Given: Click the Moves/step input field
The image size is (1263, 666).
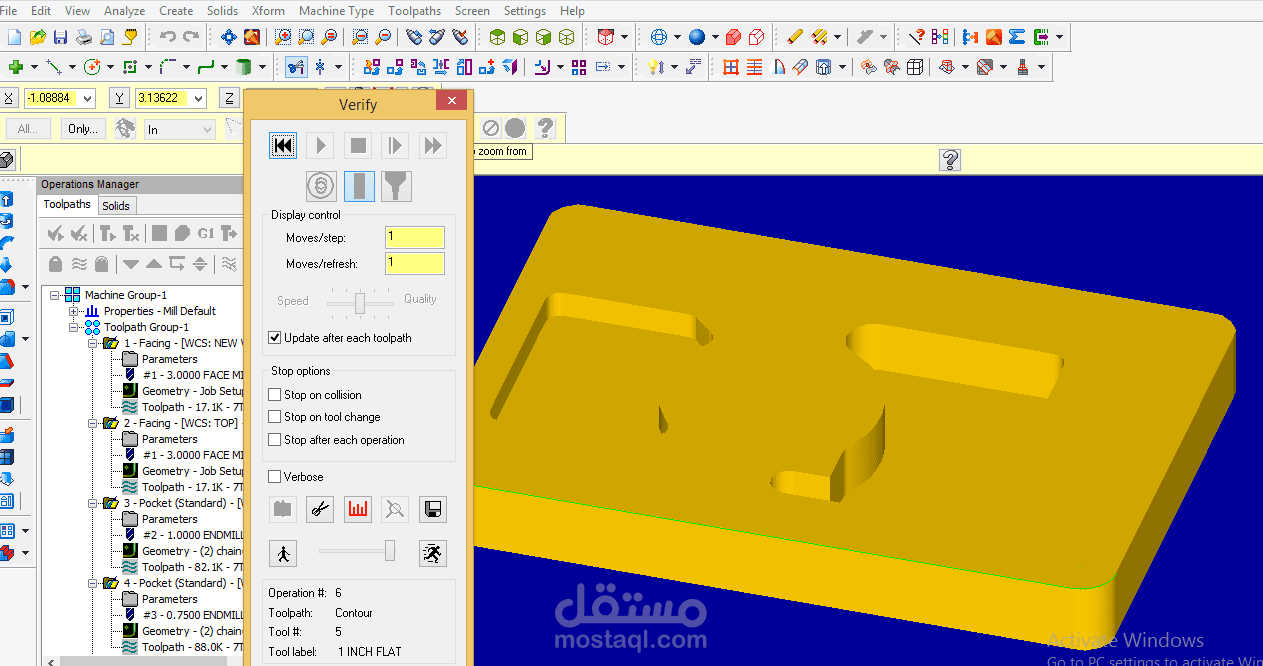Looking at the screenshot, I should point(415,238).
